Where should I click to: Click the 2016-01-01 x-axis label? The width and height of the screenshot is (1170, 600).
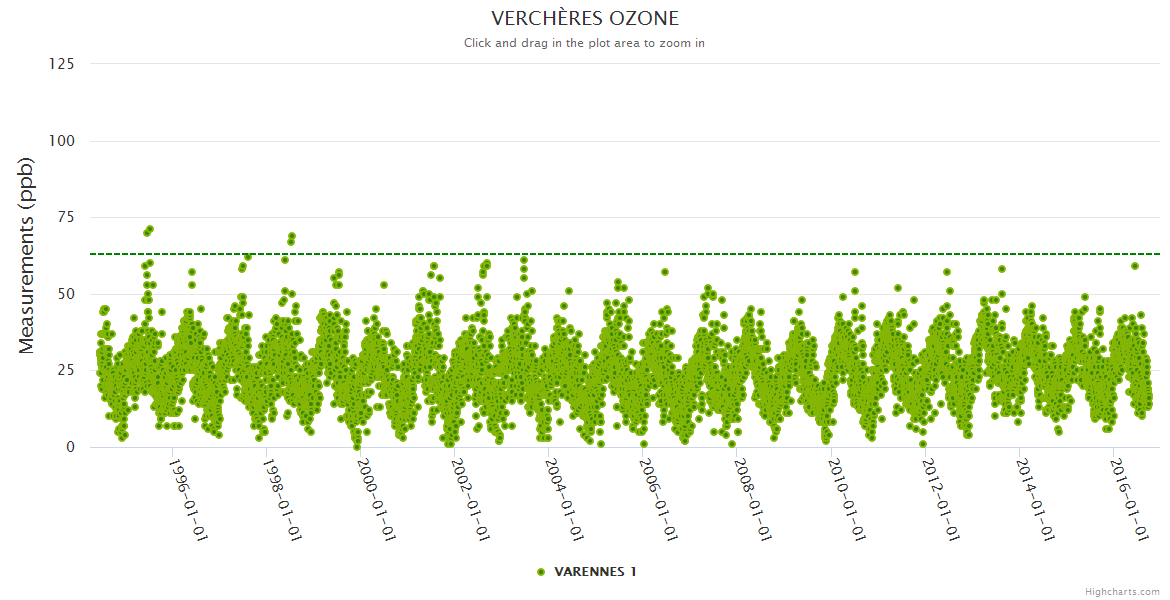[1130, 500]
